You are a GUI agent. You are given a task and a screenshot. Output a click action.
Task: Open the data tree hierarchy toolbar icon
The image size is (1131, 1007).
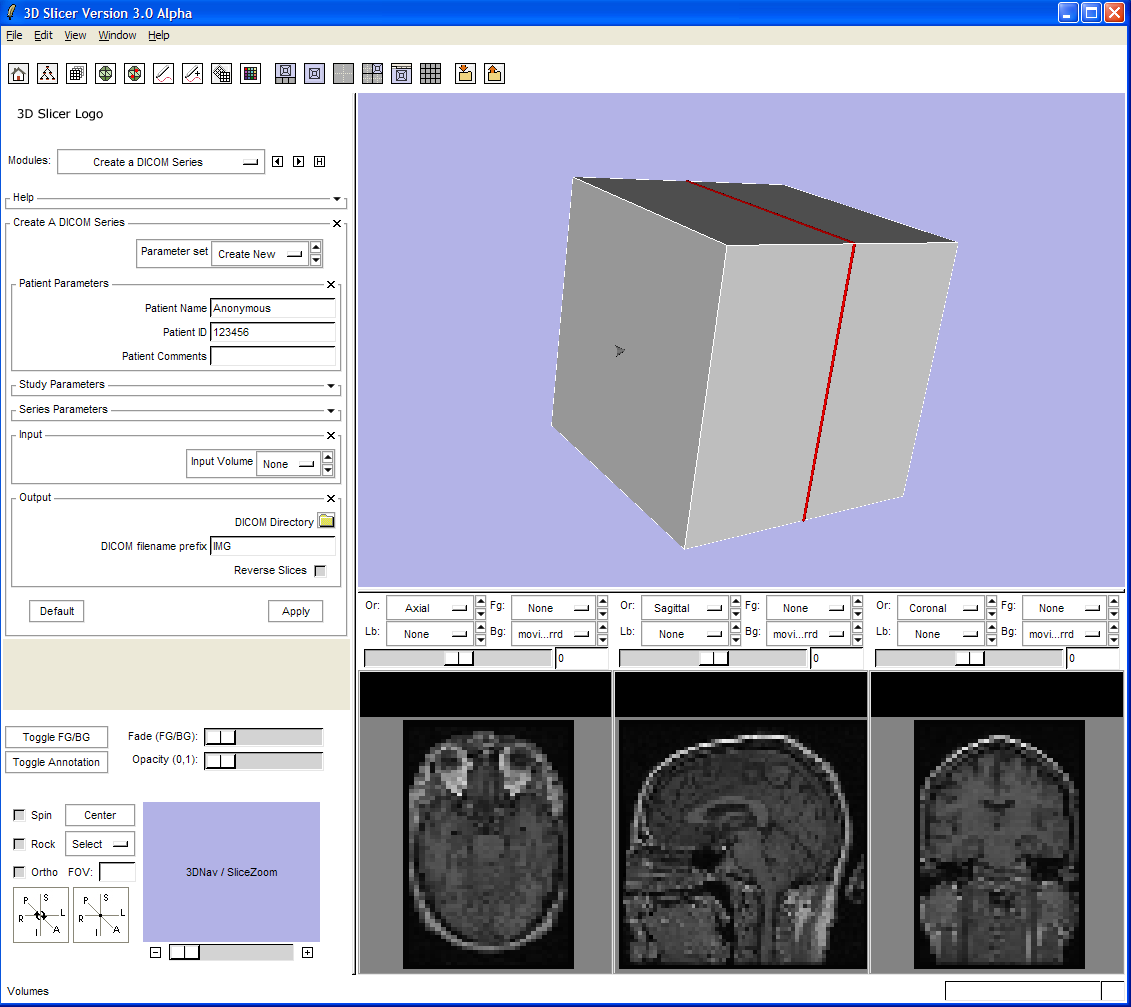[47, 73]
